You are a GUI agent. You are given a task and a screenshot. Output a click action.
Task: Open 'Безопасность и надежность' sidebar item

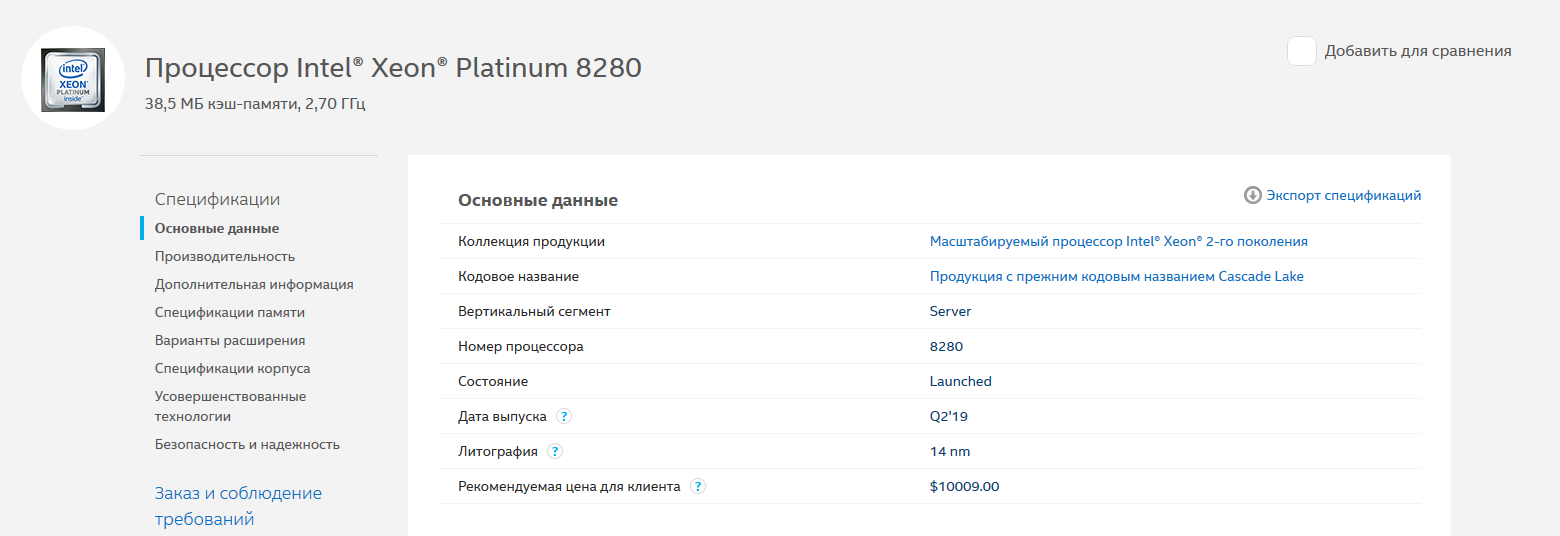coord(248,444)
